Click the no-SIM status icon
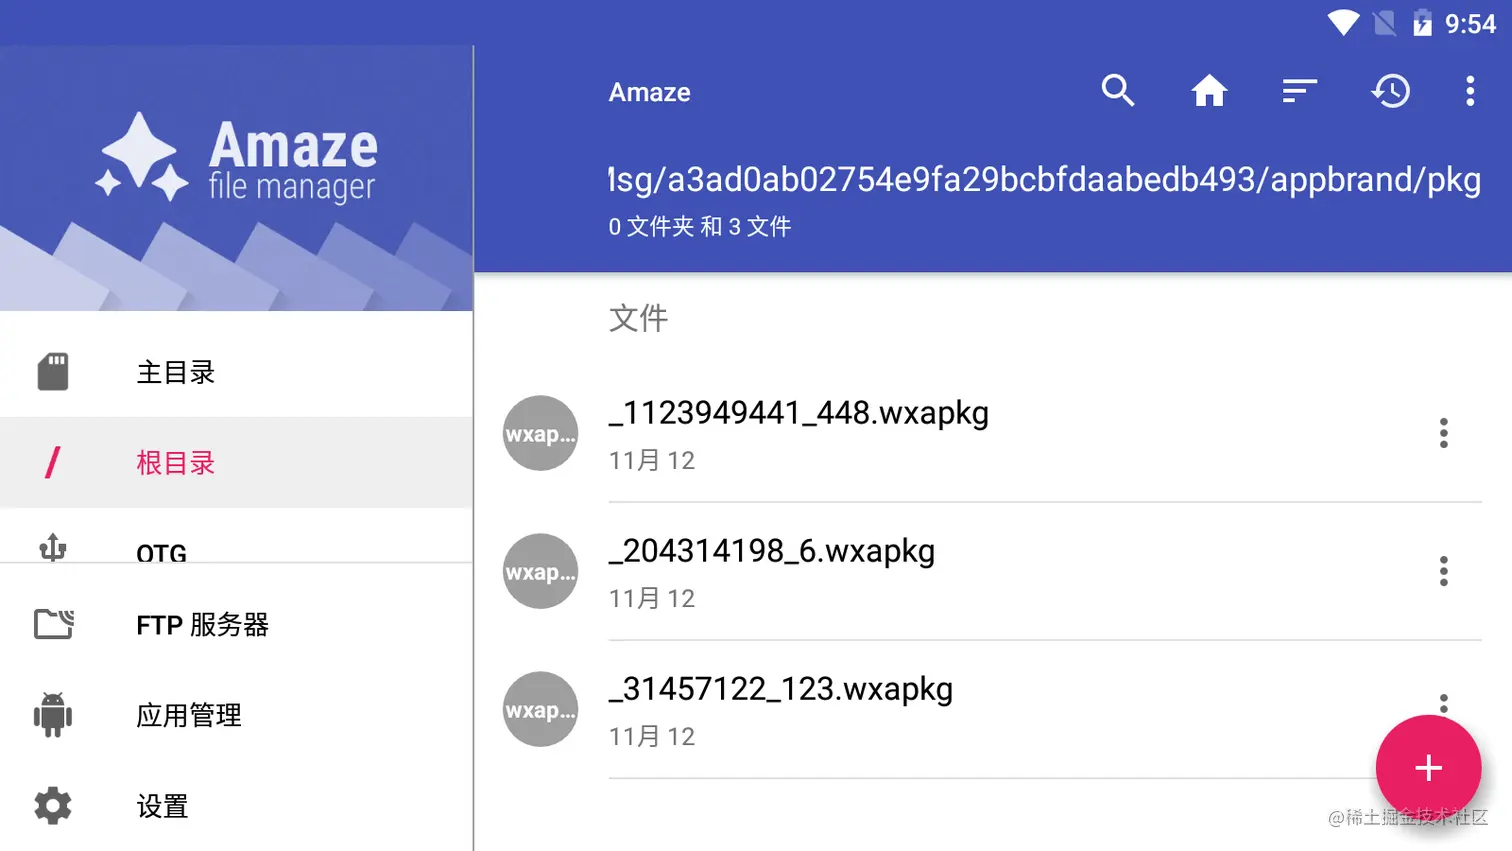Image resolution: width=1512 pixels, height=851 pixels. point(1385,23)
